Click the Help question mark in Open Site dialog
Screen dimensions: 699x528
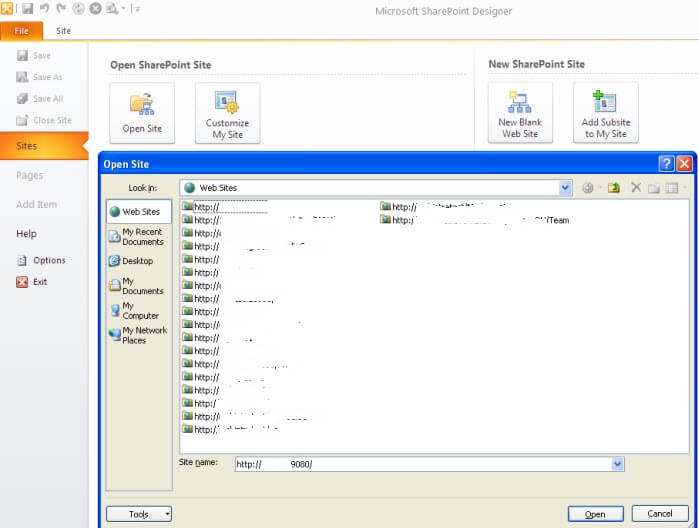(x=666, y=164)
